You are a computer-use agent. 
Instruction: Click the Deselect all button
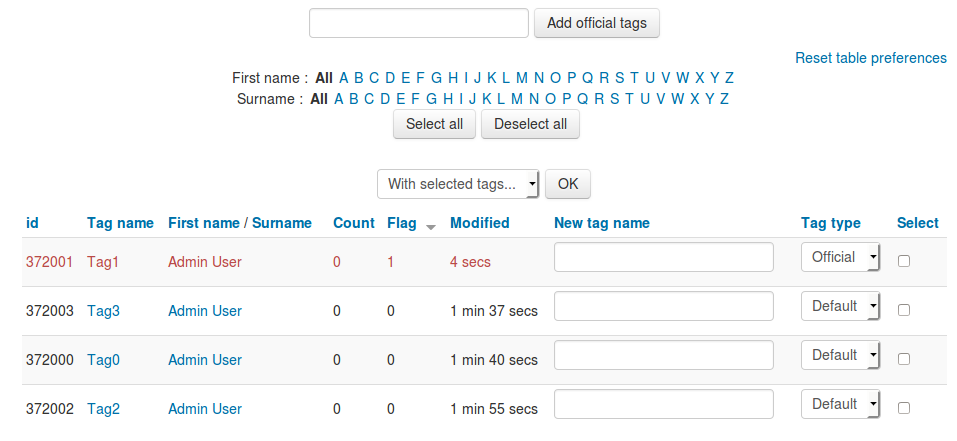(x=530, y=124)
